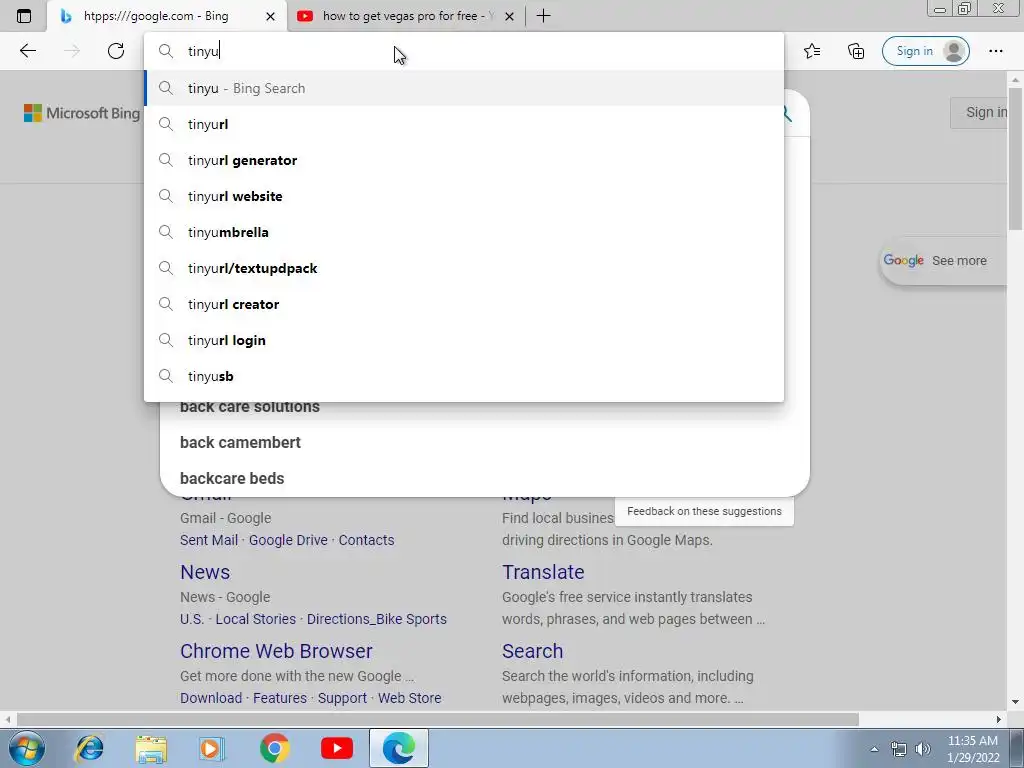Click the horizontal scrollbar thumb

[438, 720]
